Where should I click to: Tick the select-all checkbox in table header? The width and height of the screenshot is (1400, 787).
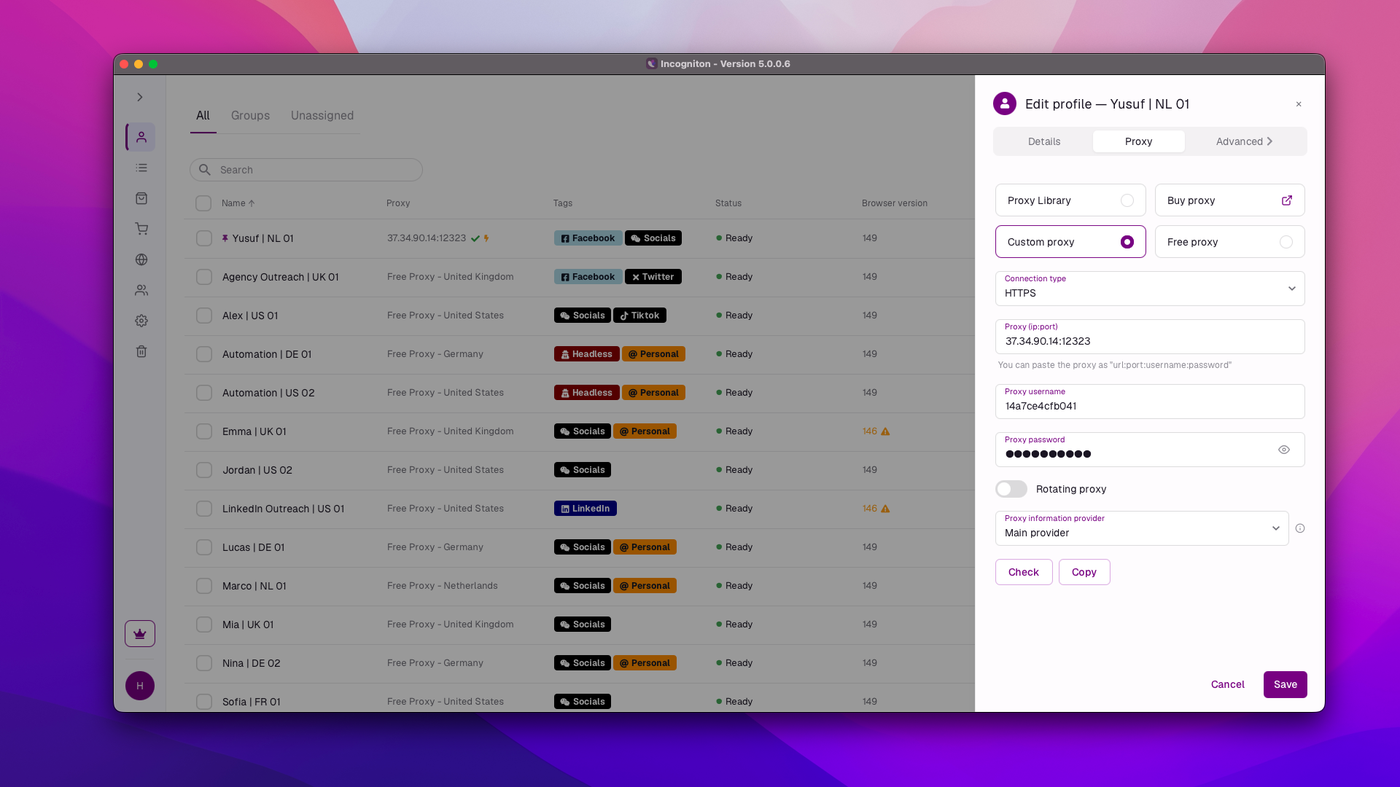click(x=203, y=203)
